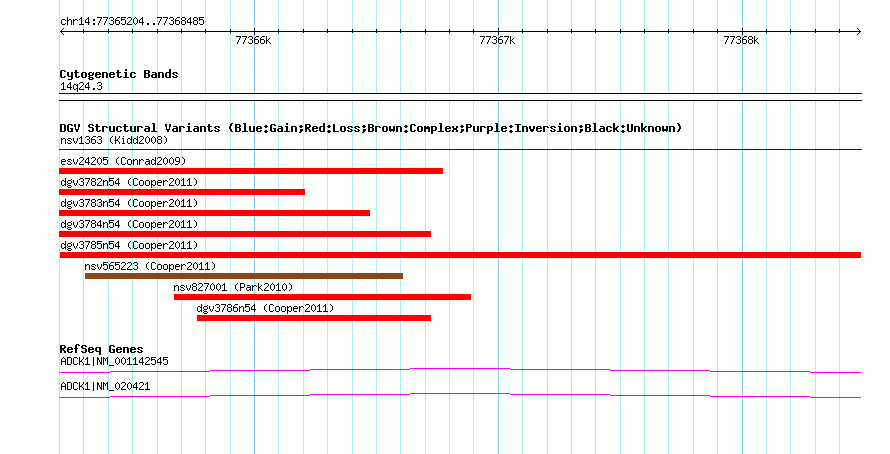
Task: Open the nsv827001 (Park2010) red bar
Action: pyautogui.click(x=322, y=297)
